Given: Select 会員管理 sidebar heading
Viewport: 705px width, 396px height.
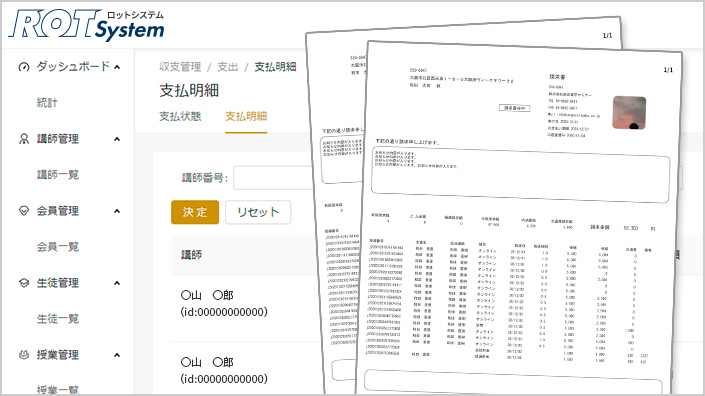Looking at the screenshot, I should click(x=58, y=211).
